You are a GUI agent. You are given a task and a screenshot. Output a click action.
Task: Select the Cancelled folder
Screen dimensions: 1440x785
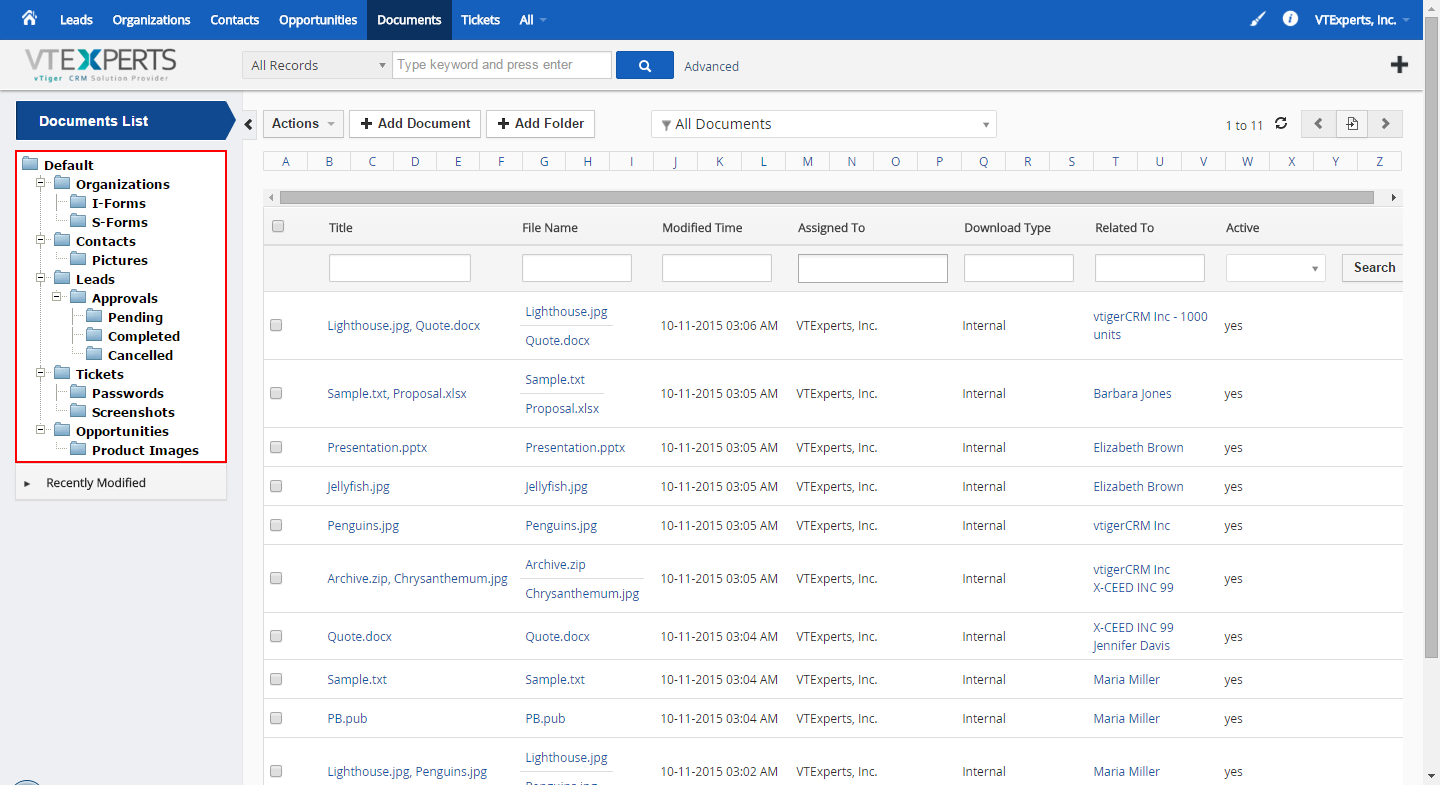[140, 355]
